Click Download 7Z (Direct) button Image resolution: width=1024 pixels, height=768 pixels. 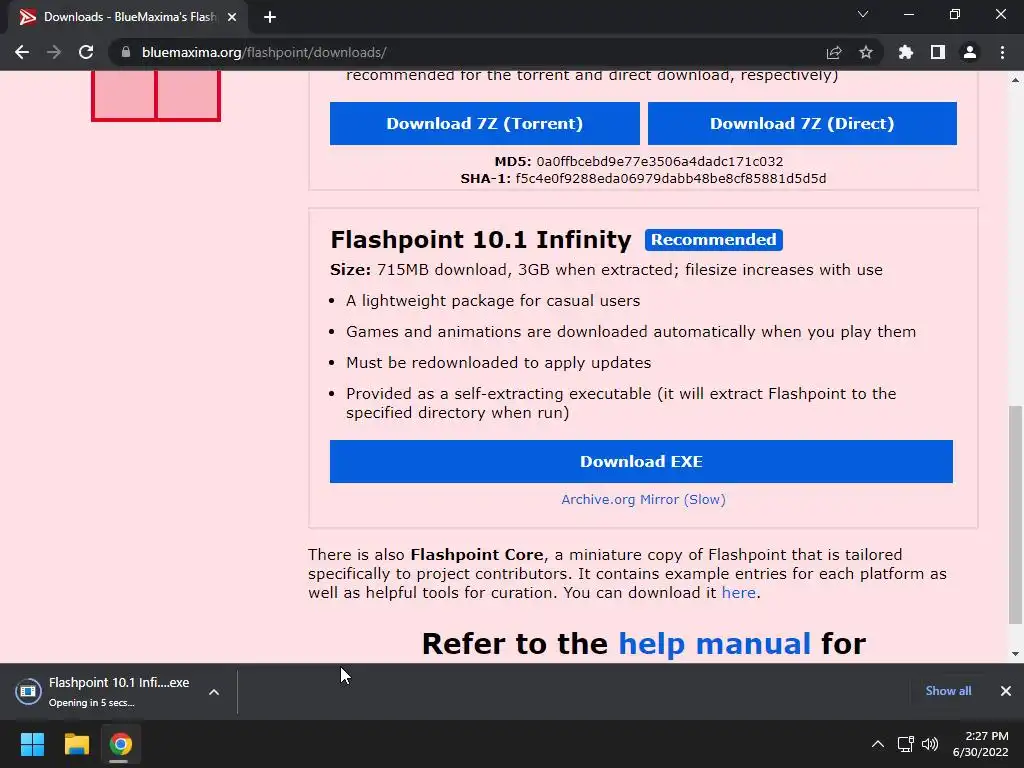click(x=802, y=123)
